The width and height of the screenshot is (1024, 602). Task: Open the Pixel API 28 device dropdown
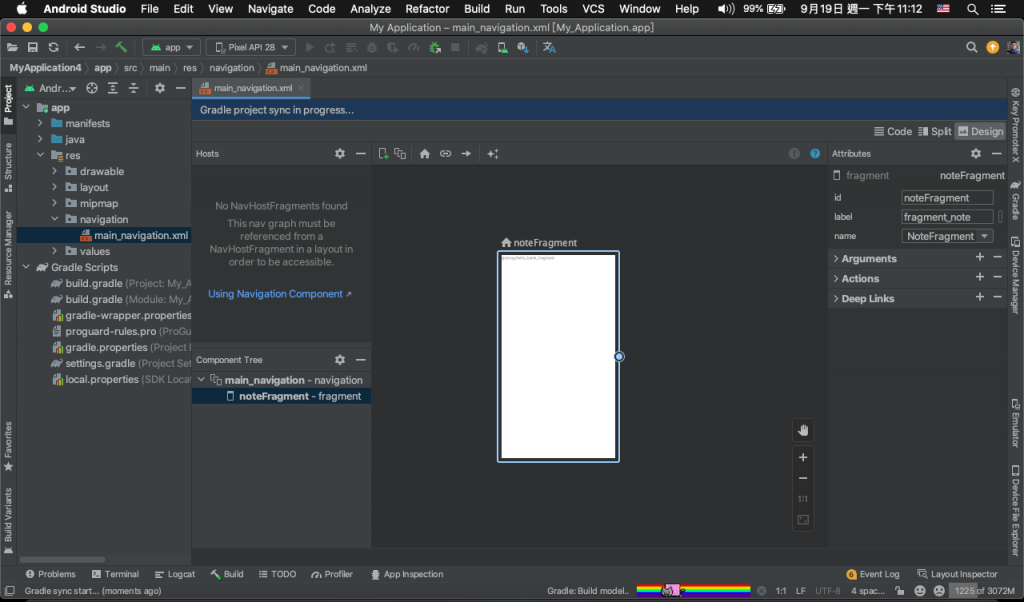pos(250,47)
